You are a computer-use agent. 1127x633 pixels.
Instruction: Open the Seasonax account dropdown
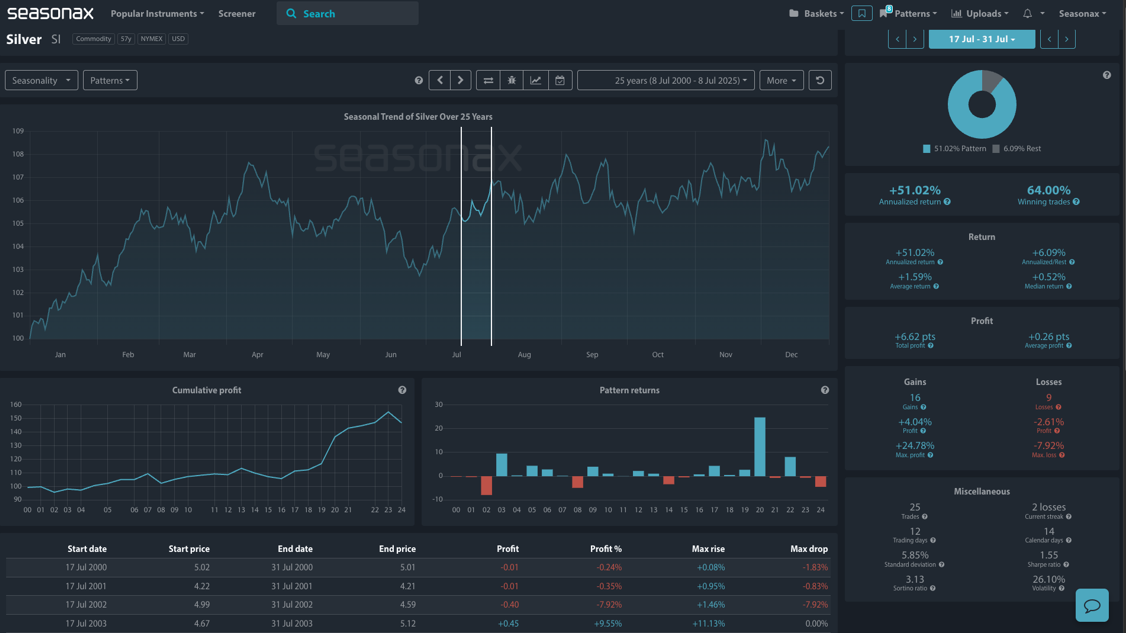click(x=1082, y=14)
